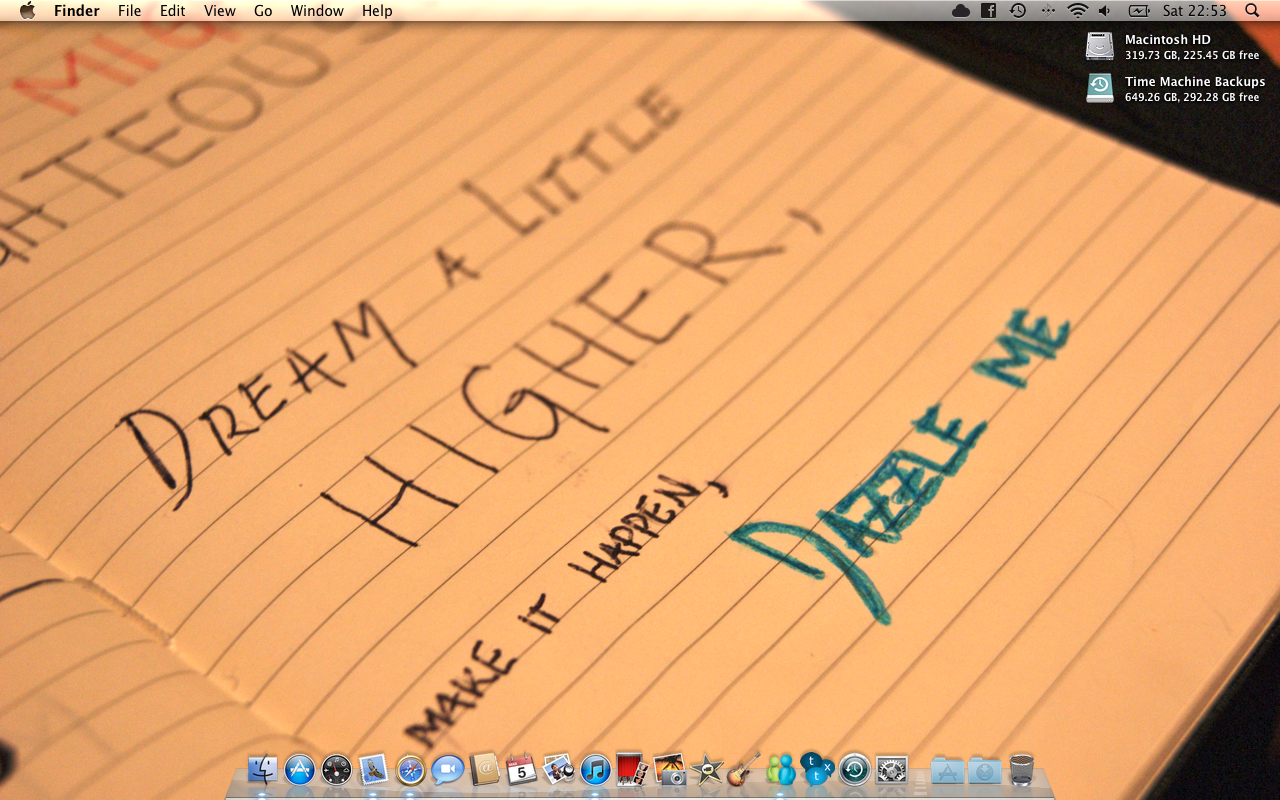Open the Apple menu
This screenshot has height=800, width=1280.
click(x=27, y=11)
